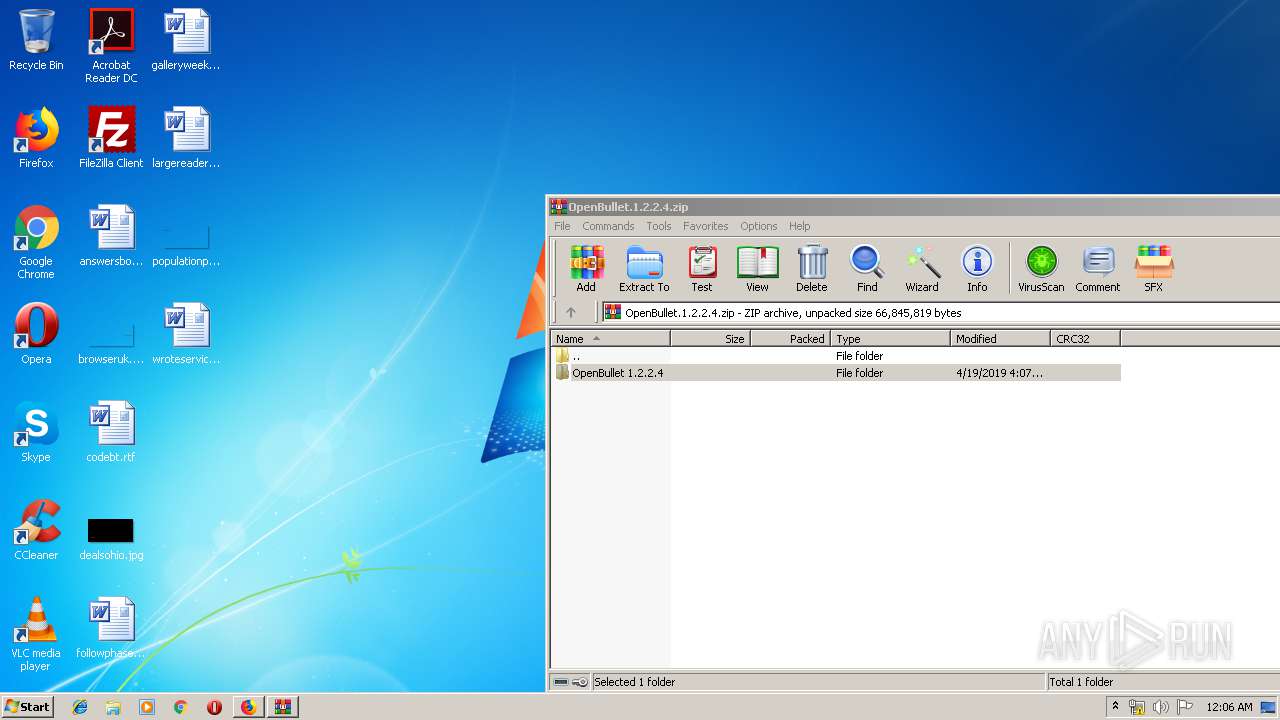This screenshot has width=1280, height=720.
Task: Sort by the CRC32 column header
Action: coord(1086,339)
